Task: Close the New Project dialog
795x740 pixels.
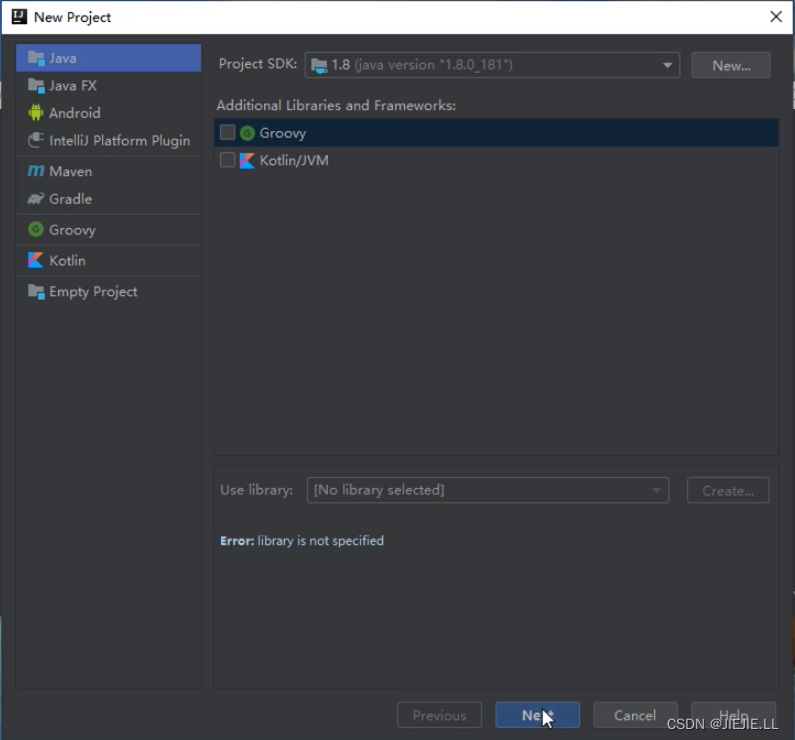Action: (x=776, y=17)
